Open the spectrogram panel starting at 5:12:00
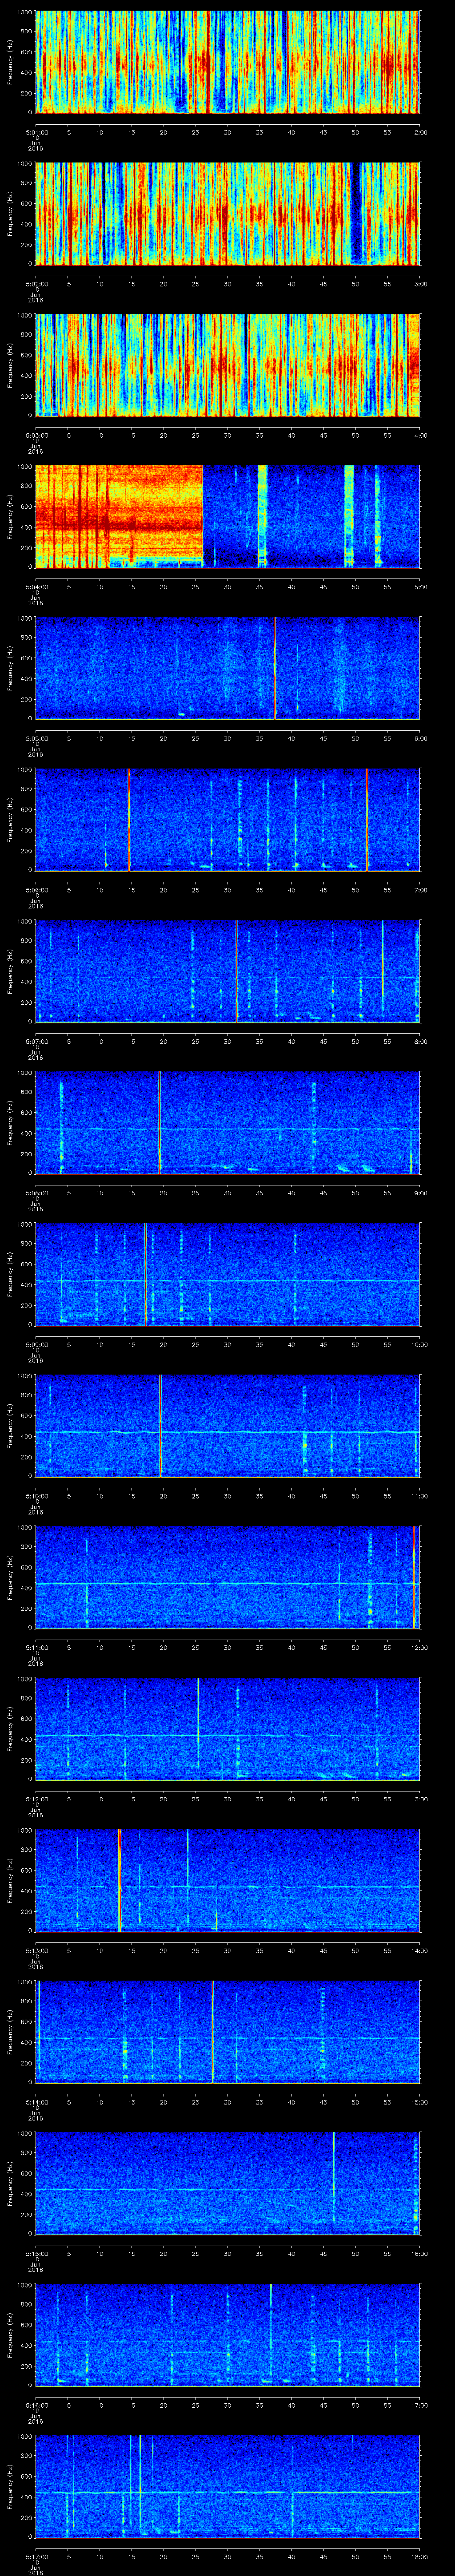The width and height of the screenshot is (455, 2576). (x=228, y=1728)
